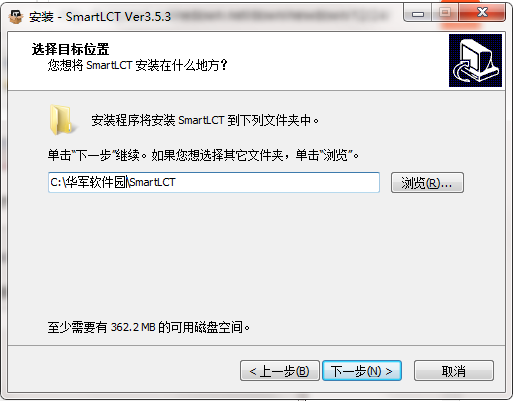Click the 362.2 MB disk space notice
Image resolution: width=516 pixels, height=401 pixels.
[x=149, y=327]
